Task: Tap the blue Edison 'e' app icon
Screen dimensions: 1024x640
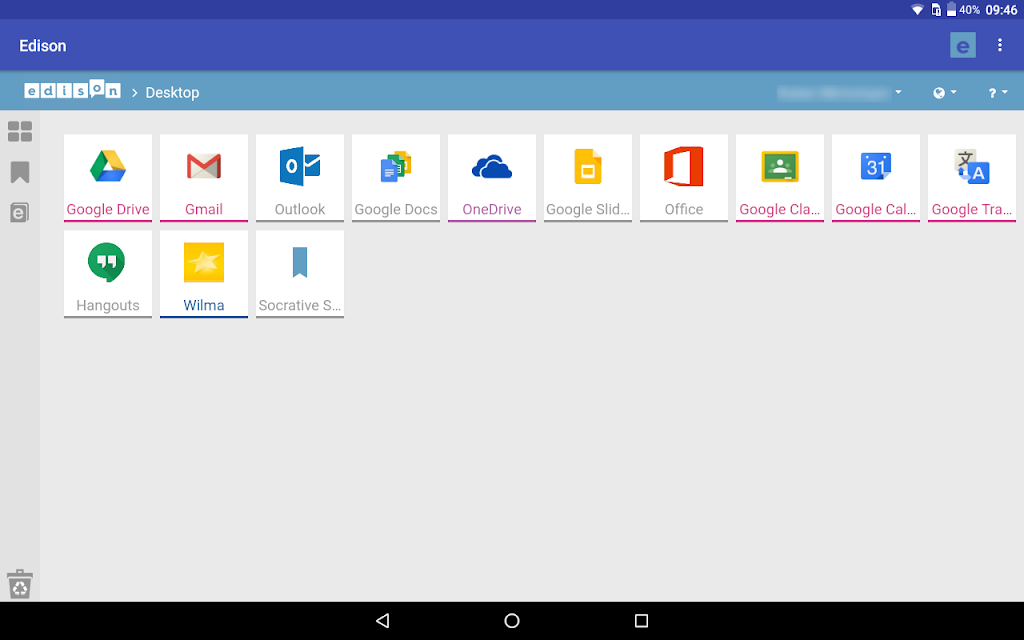Action: 963,45
